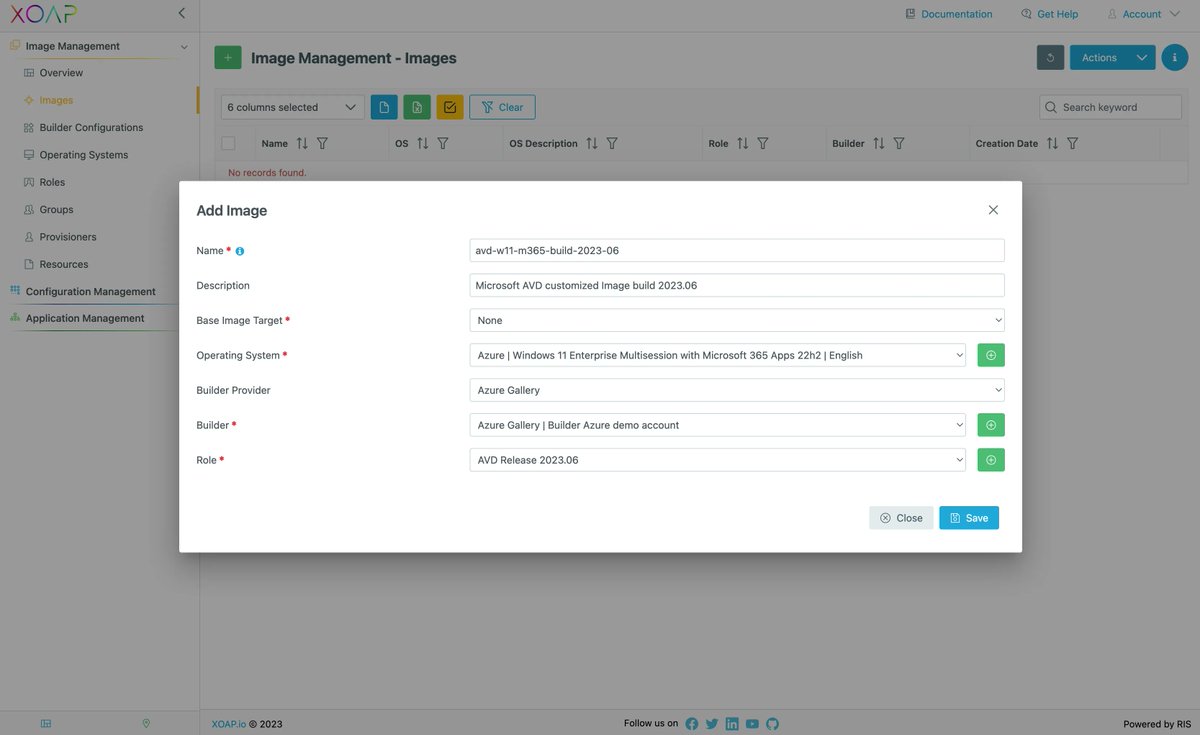Sort by Creation Date column

1052,144
